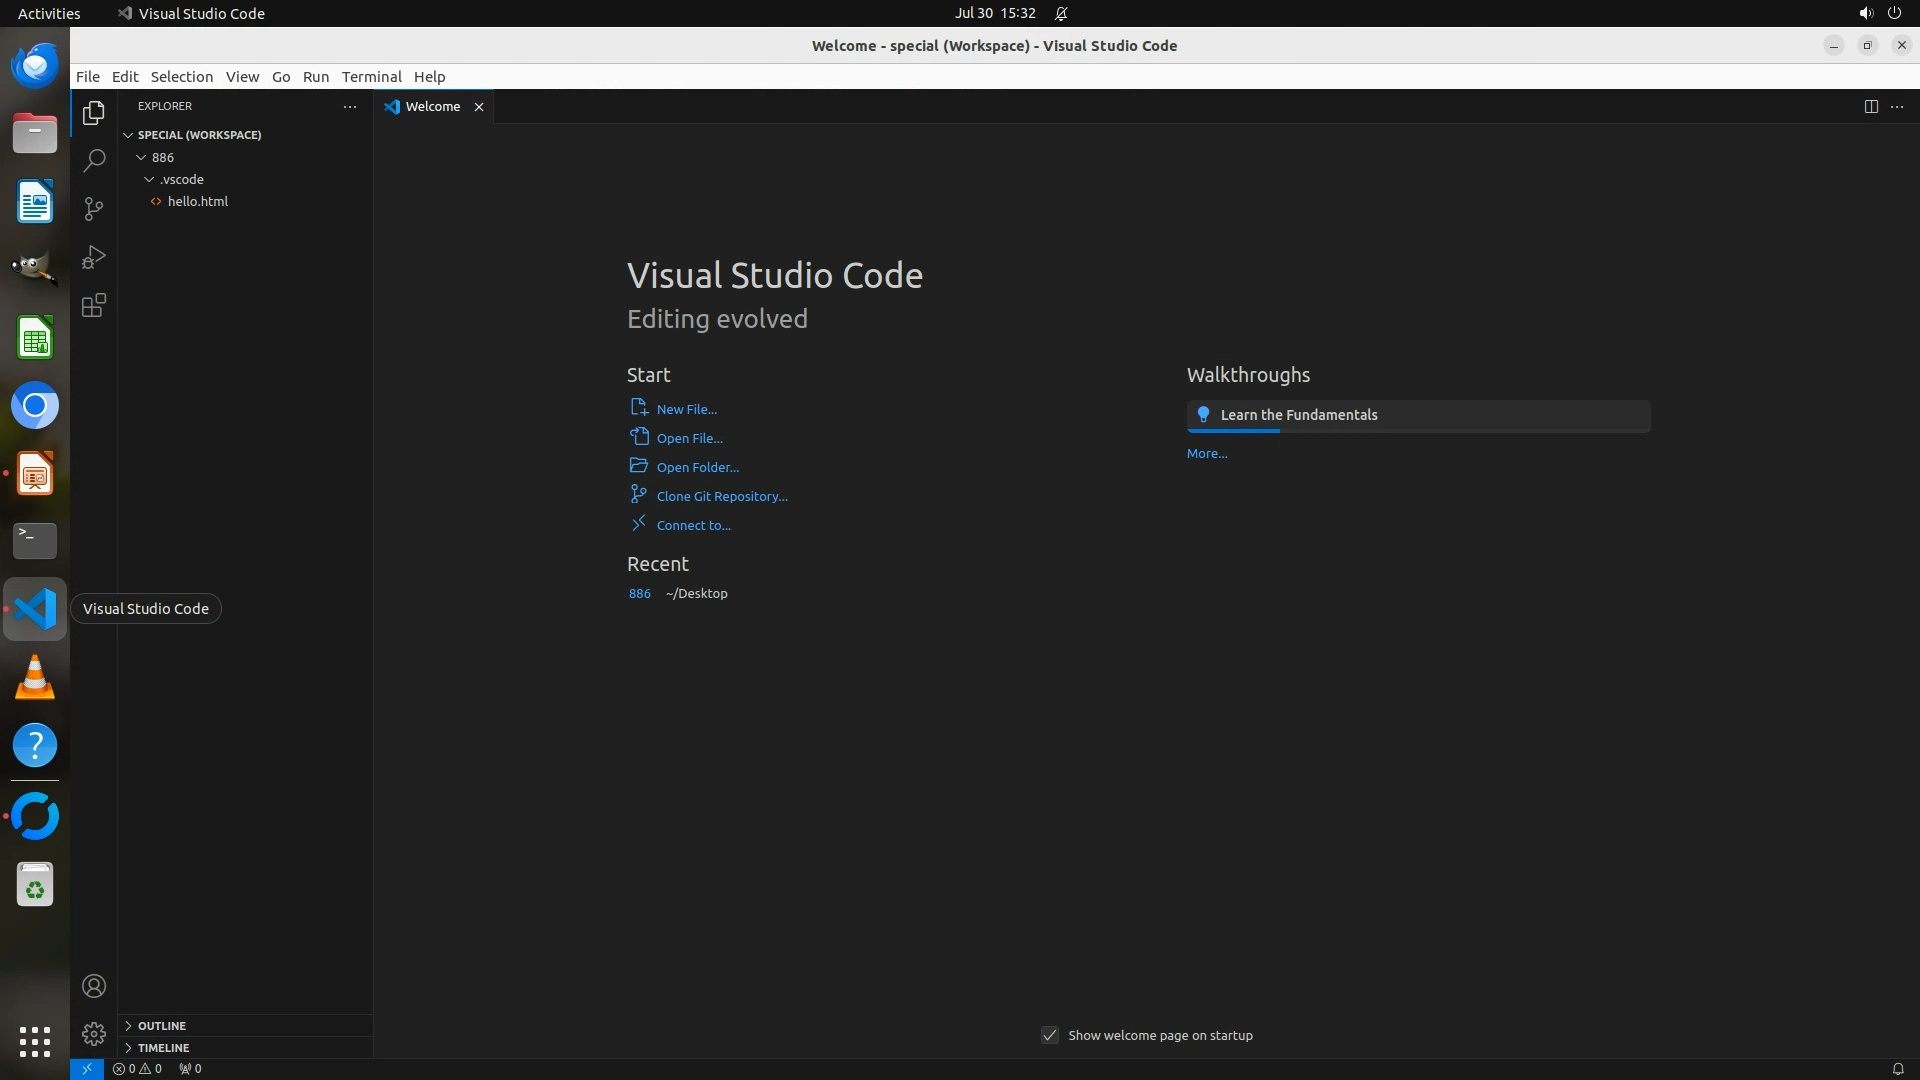Screen dimensions: 1920x1080
Task: Click the Accounts icon
Action: click(x=94, y=986)
